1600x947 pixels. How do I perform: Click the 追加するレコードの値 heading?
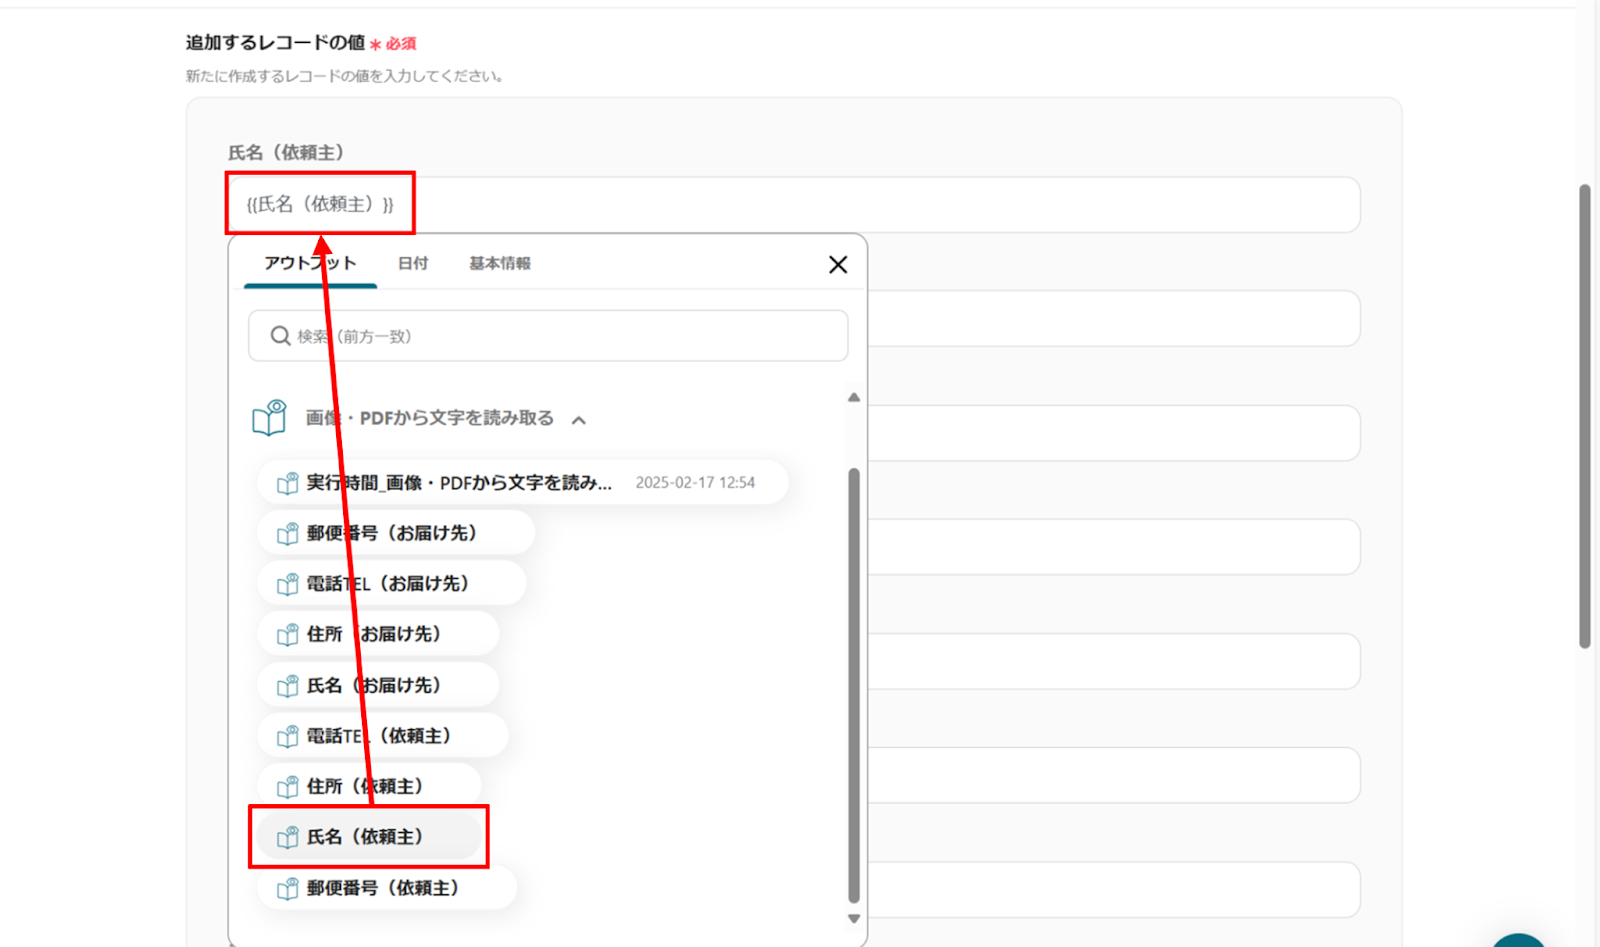tap(275, 43)
